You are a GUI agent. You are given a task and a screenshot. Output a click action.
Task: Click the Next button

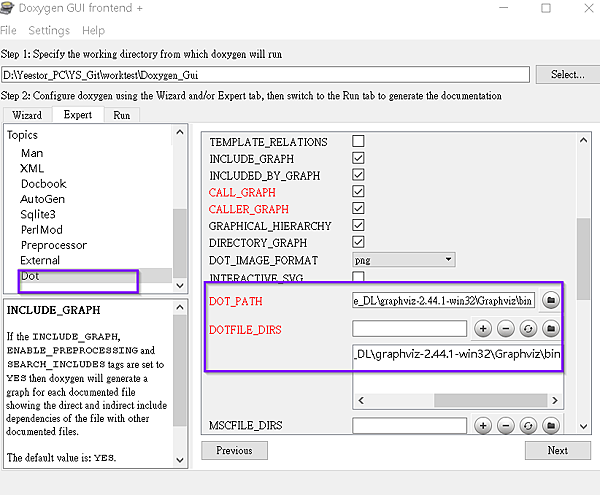tap(558, 450)
